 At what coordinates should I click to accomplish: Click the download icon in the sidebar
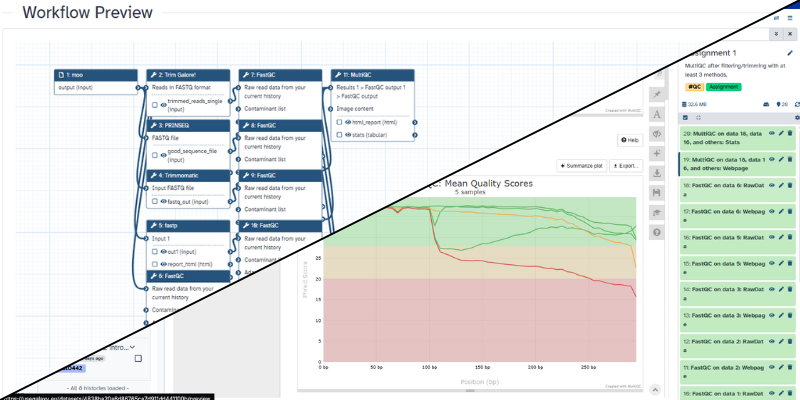click(657, 173)
